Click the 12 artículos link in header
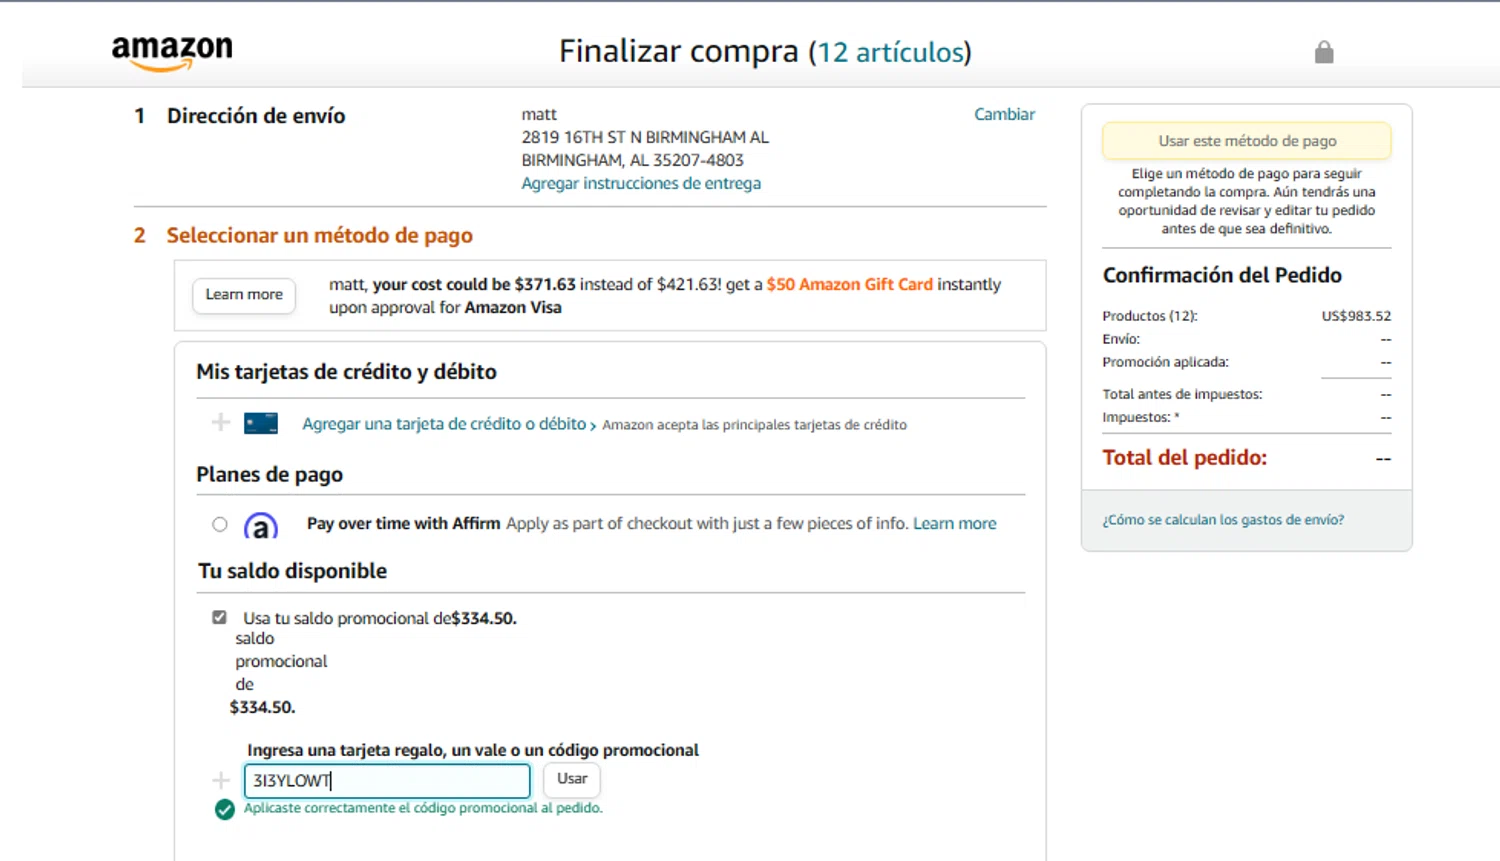Screen dimensions: 1500x861 pos(891,52)
